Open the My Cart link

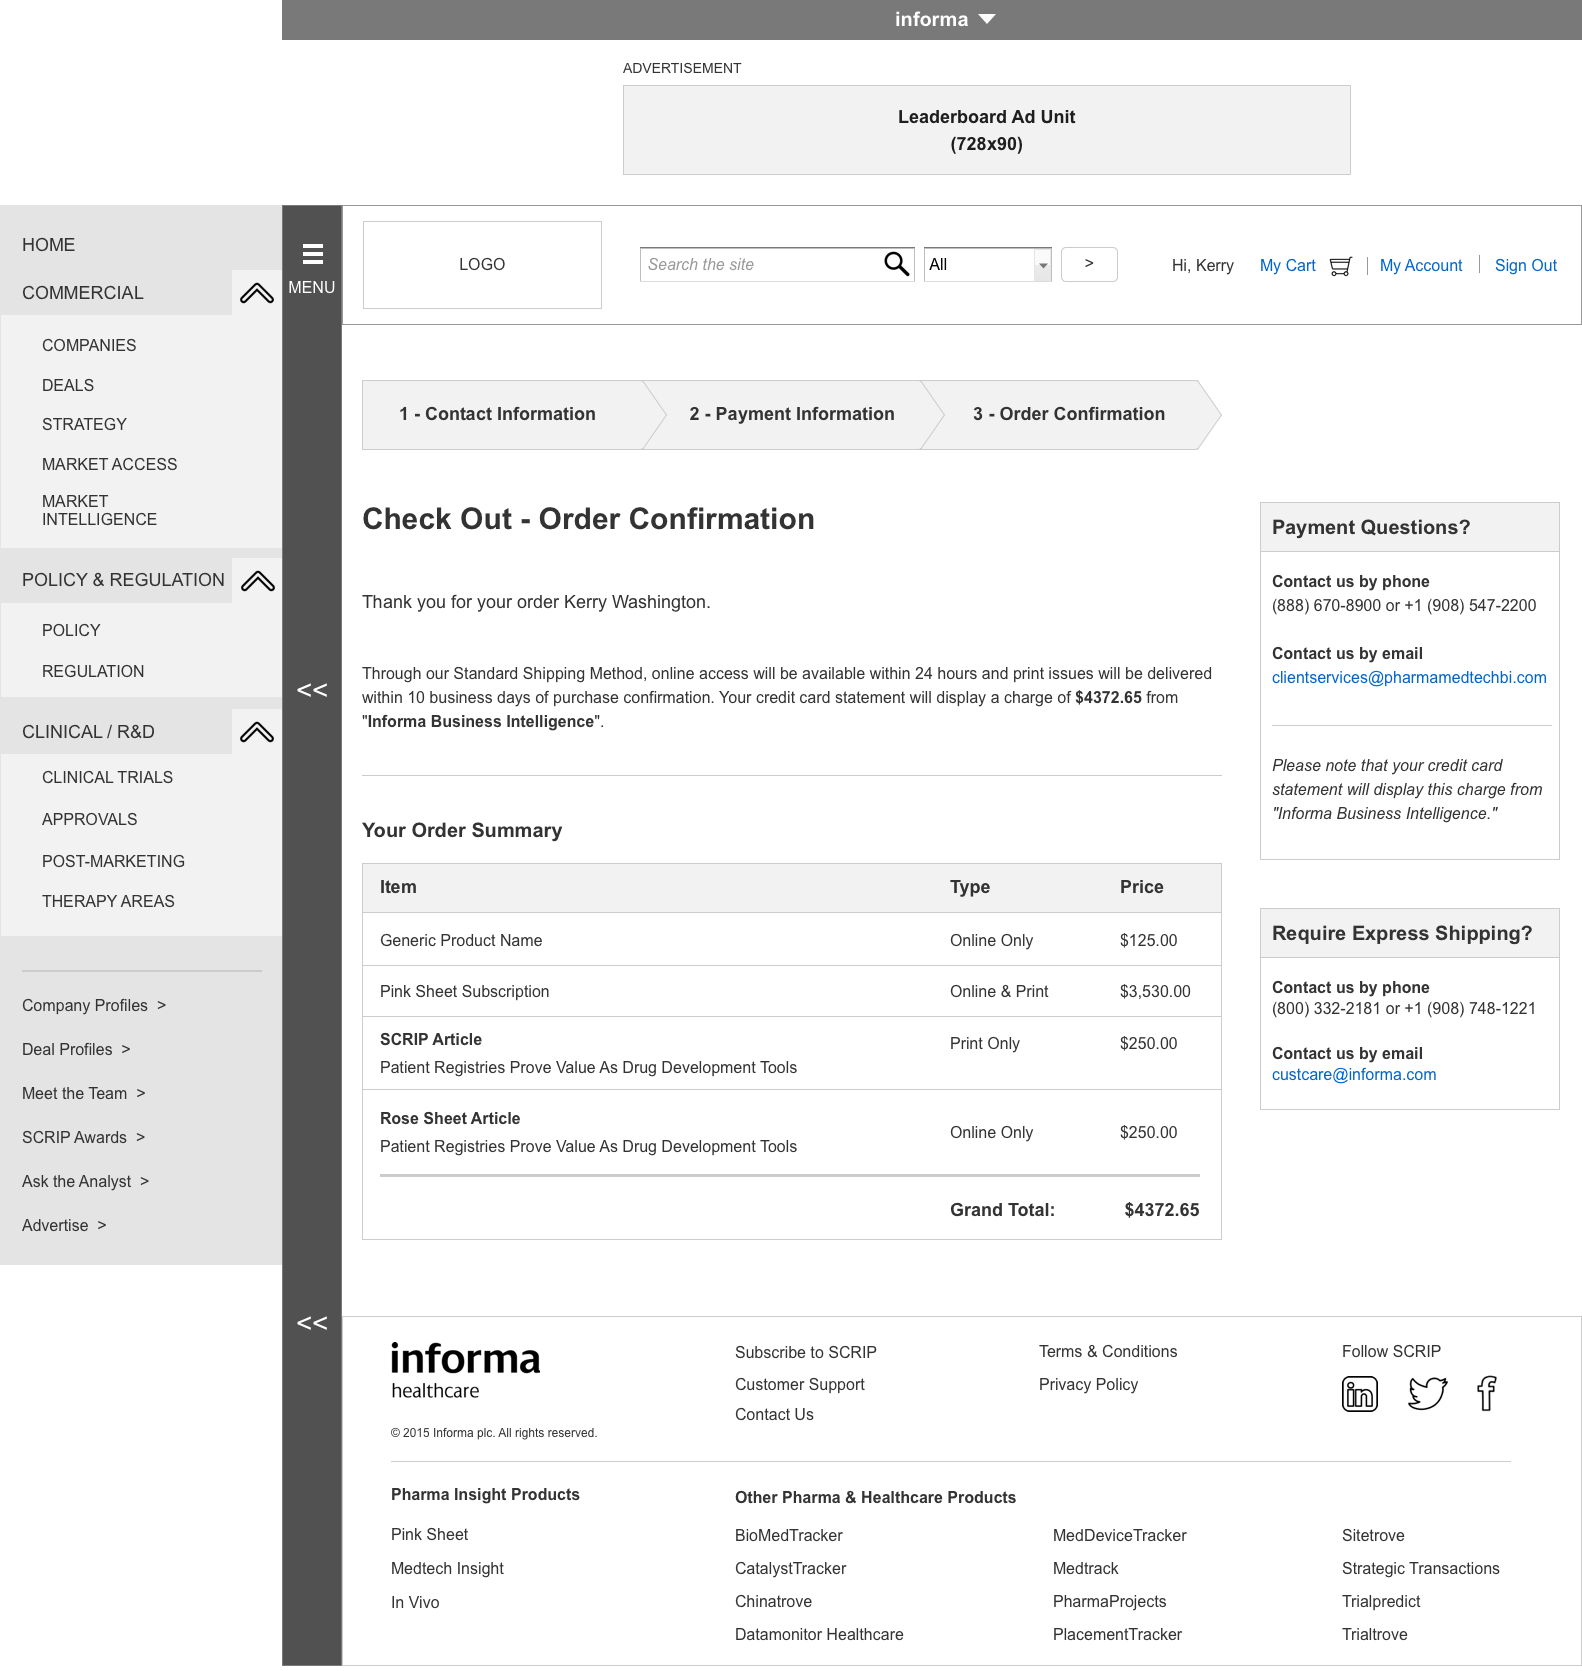pyautogui.click(x=1287, y=266)
